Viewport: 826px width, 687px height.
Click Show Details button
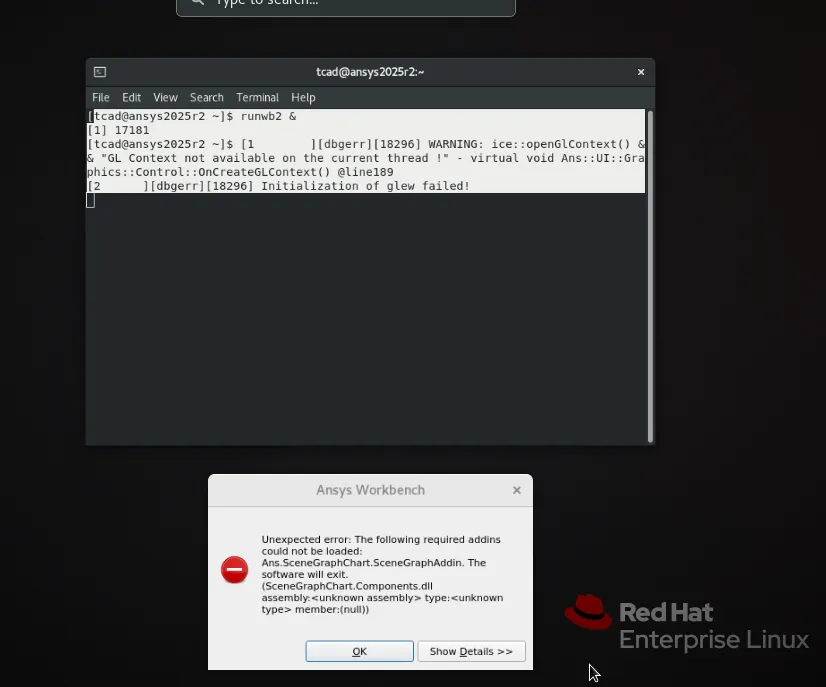[471, 651]
